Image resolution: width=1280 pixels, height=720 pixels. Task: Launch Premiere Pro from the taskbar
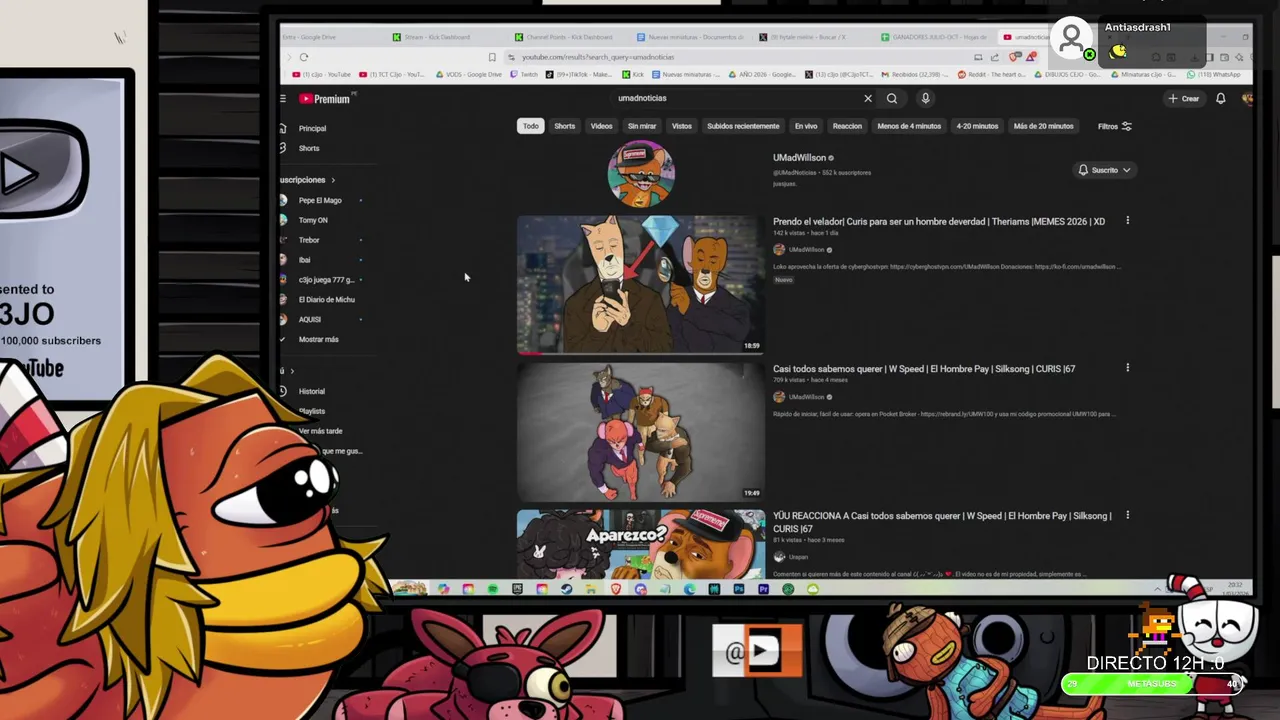coord(763,589)
